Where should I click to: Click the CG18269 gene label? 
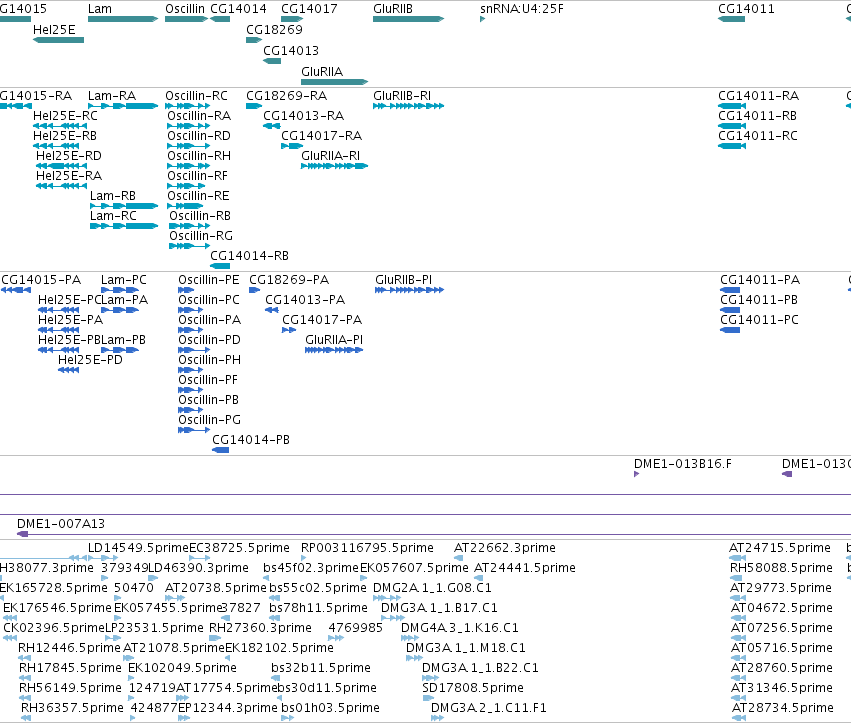[274, 29]
